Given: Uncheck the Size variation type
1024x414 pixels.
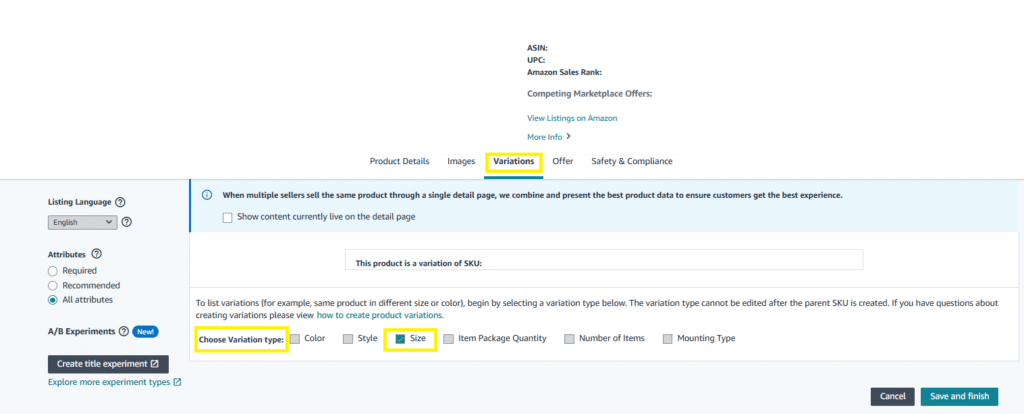Looking at the screenshot, I should point(400,339).
